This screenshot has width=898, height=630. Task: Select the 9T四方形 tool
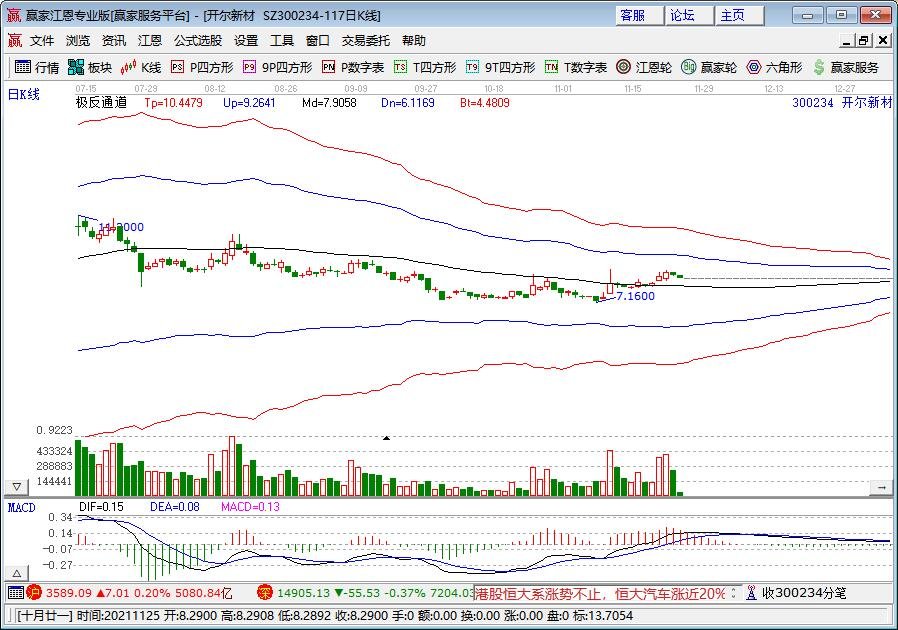coord(501,68)
